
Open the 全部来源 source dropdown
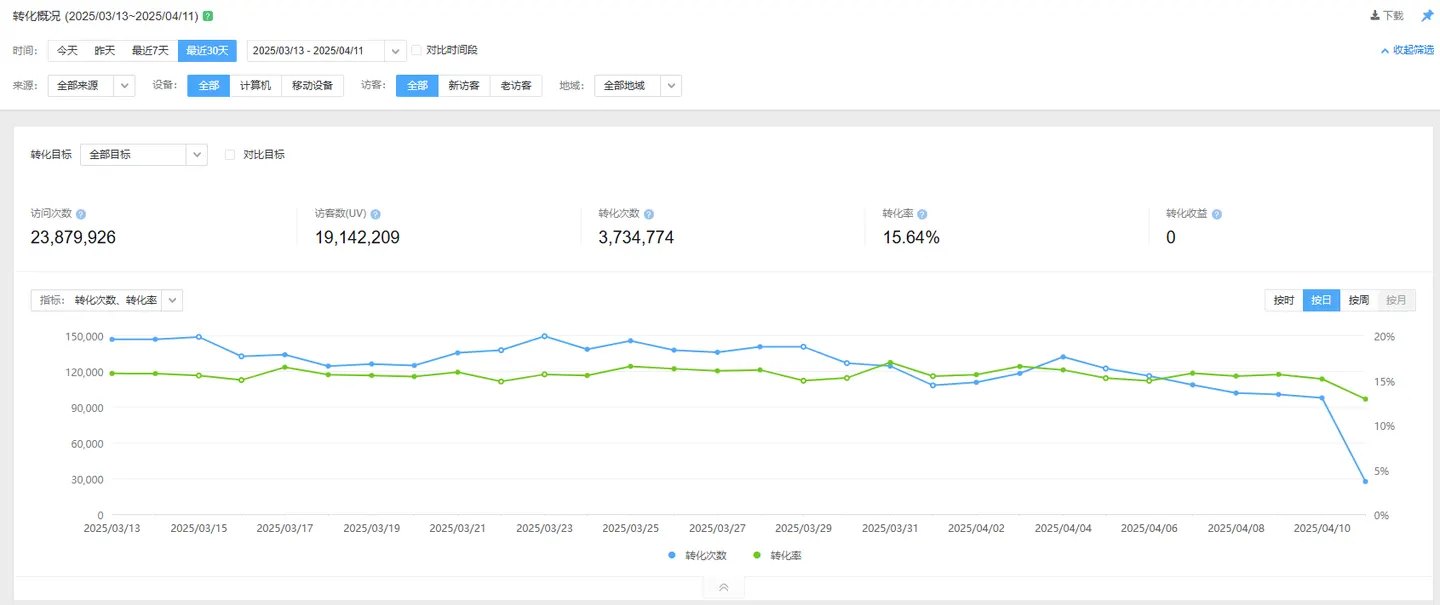click(x=91, y=86)
